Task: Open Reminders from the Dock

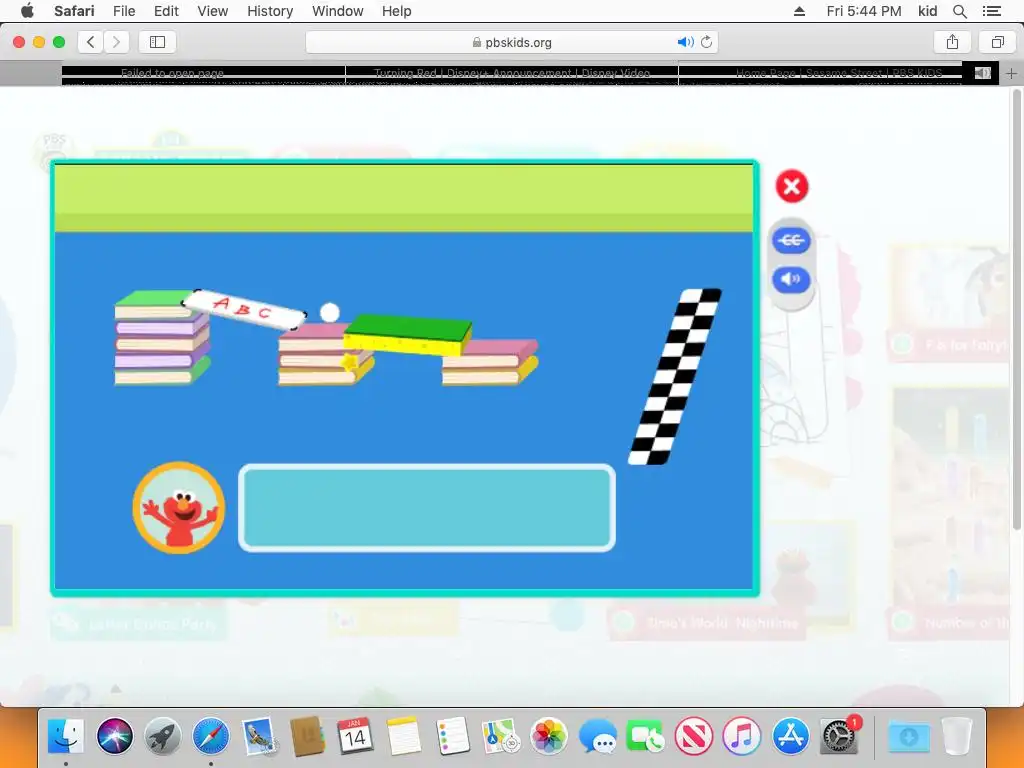Action: [x=452, y=737]
